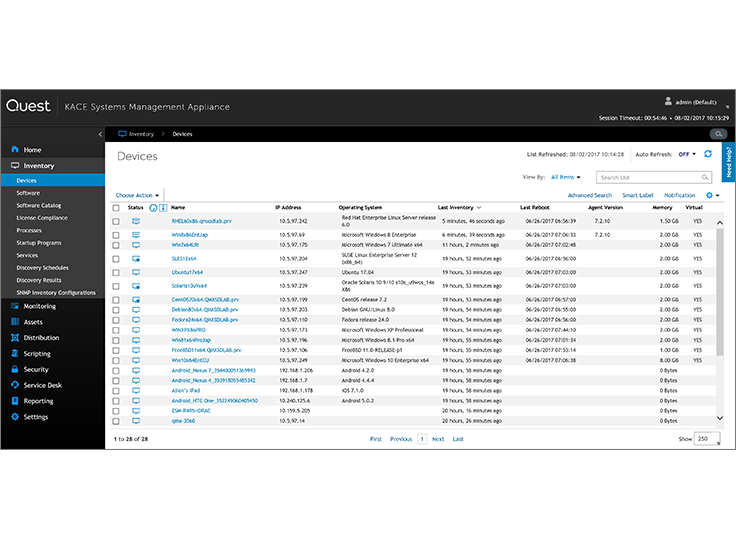
Task: Click the info column icon beside Status
Action: click(x=163, y=208)
